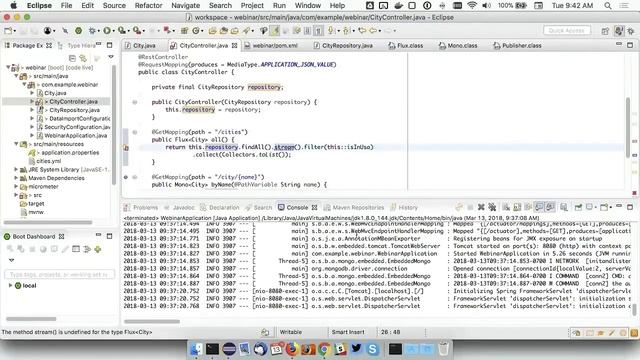Click the console horizontal scrollbar thumb
640x360 pixels.
coord(152,321)
